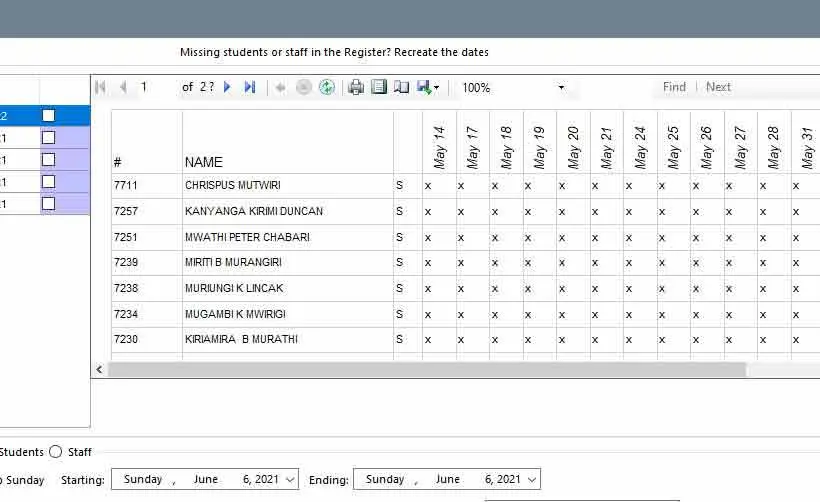Open page setup
This screenshot has height=502, width=820.
pyautogui.click(x=401, y=87)
